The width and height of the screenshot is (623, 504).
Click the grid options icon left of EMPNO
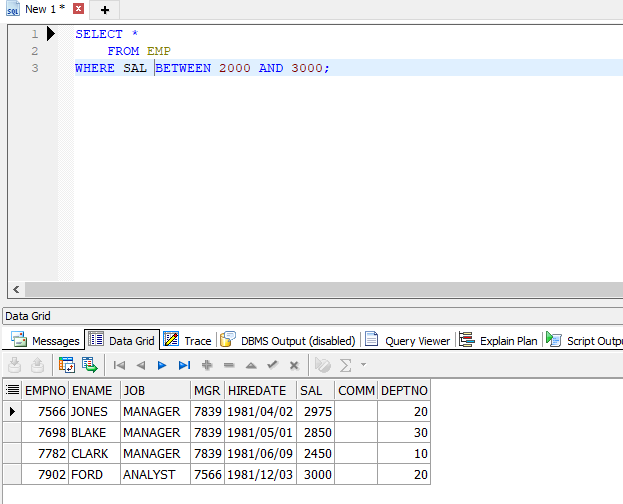(x=12, y=390)
